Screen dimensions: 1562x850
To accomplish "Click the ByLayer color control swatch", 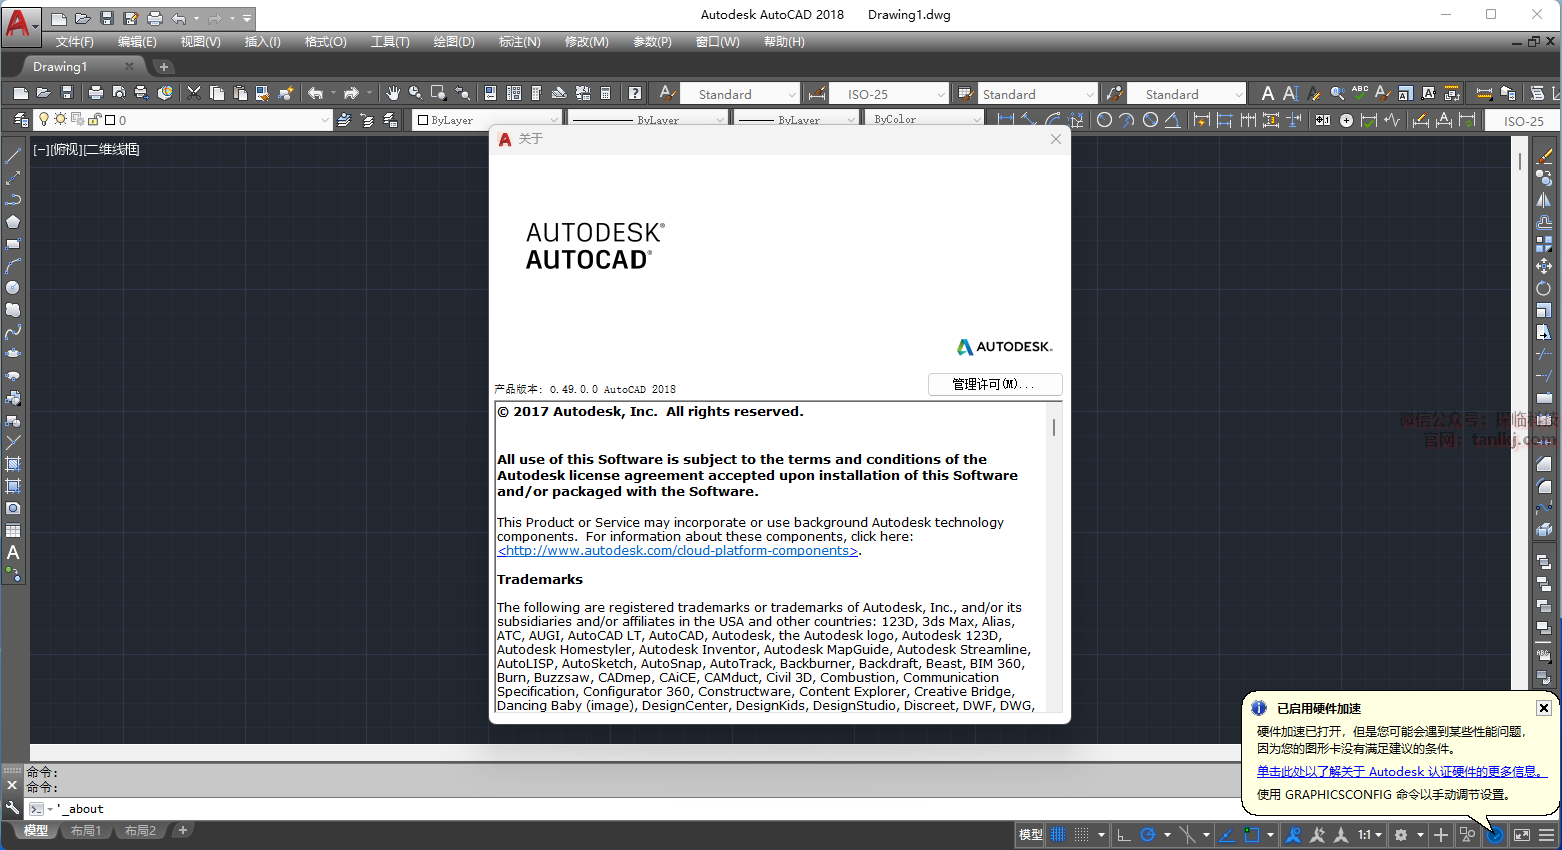I will point(423,120).
